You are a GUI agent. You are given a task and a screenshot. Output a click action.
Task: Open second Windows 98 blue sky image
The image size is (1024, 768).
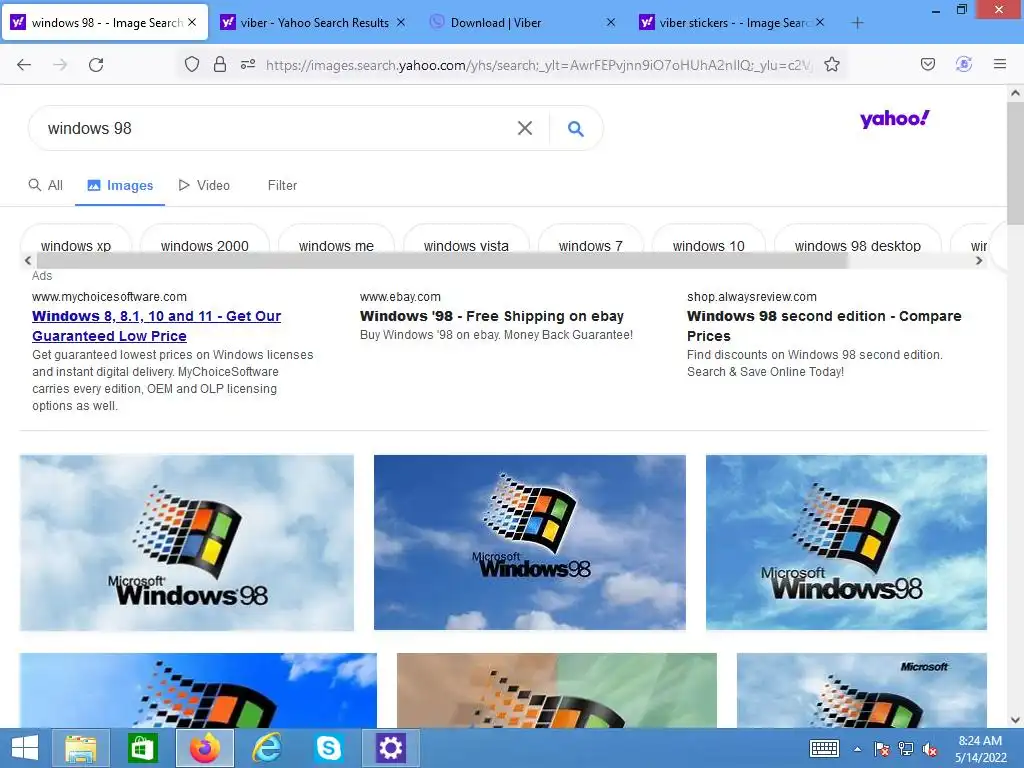coord(530,542)
